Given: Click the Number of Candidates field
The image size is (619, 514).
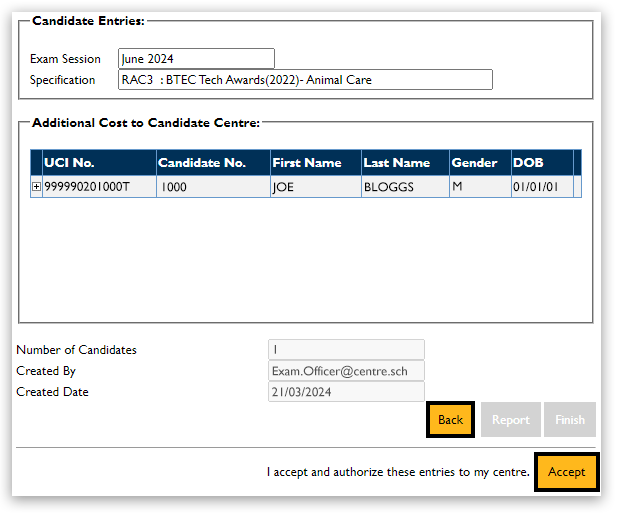Looking at the screenshot, I should point(346,350).
